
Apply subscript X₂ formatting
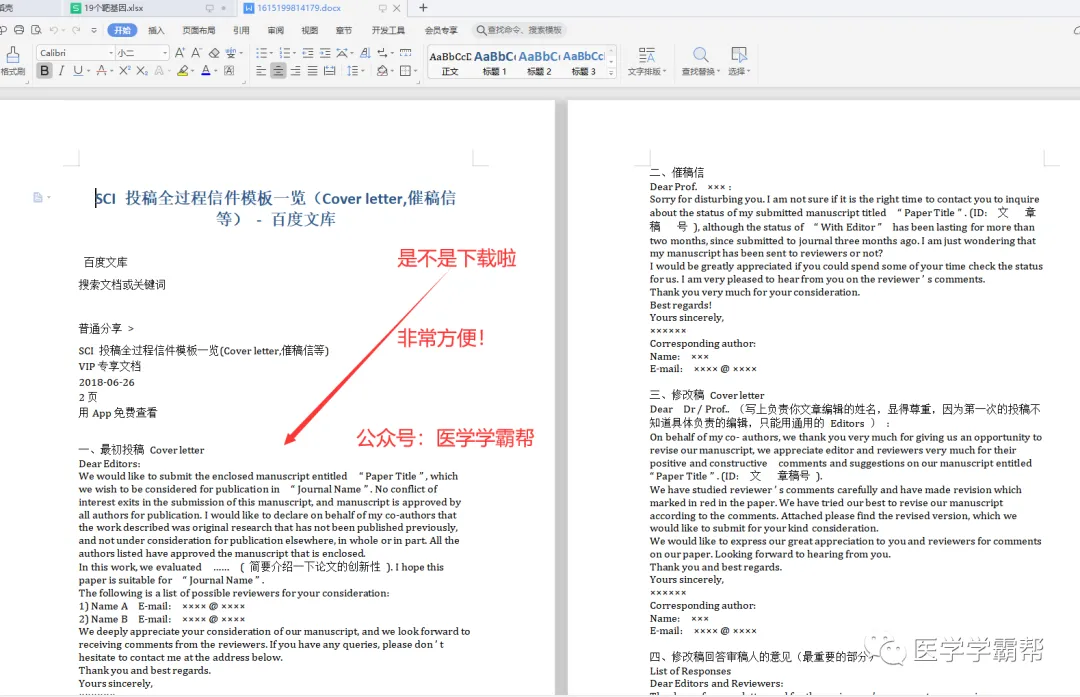(142, 70)
